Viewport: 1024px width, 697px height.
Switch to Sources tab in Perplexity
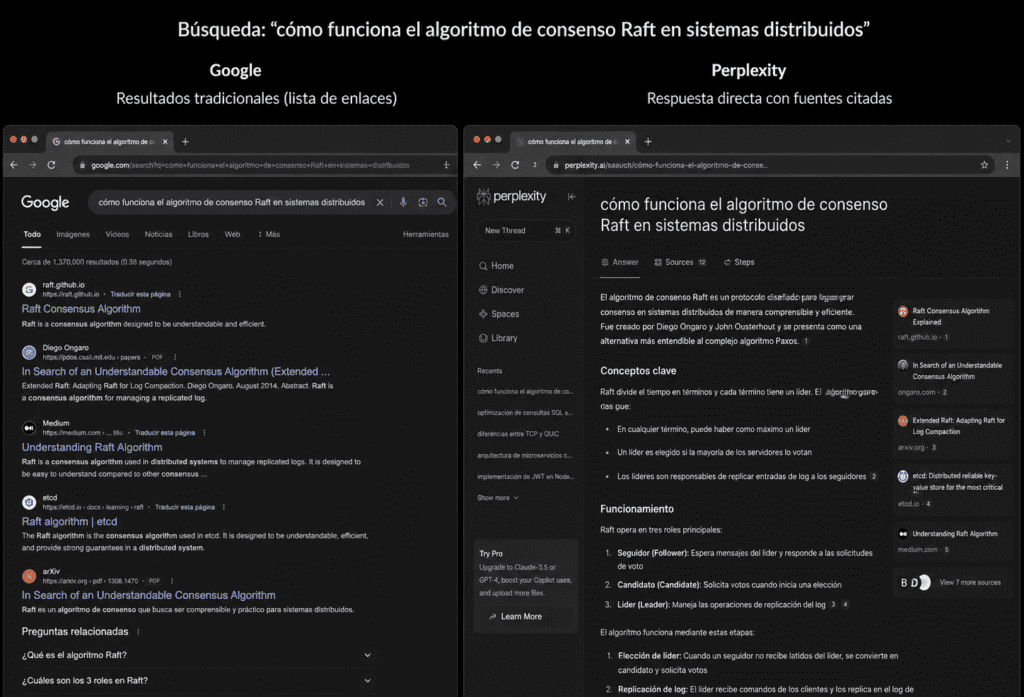click(680, 263)
